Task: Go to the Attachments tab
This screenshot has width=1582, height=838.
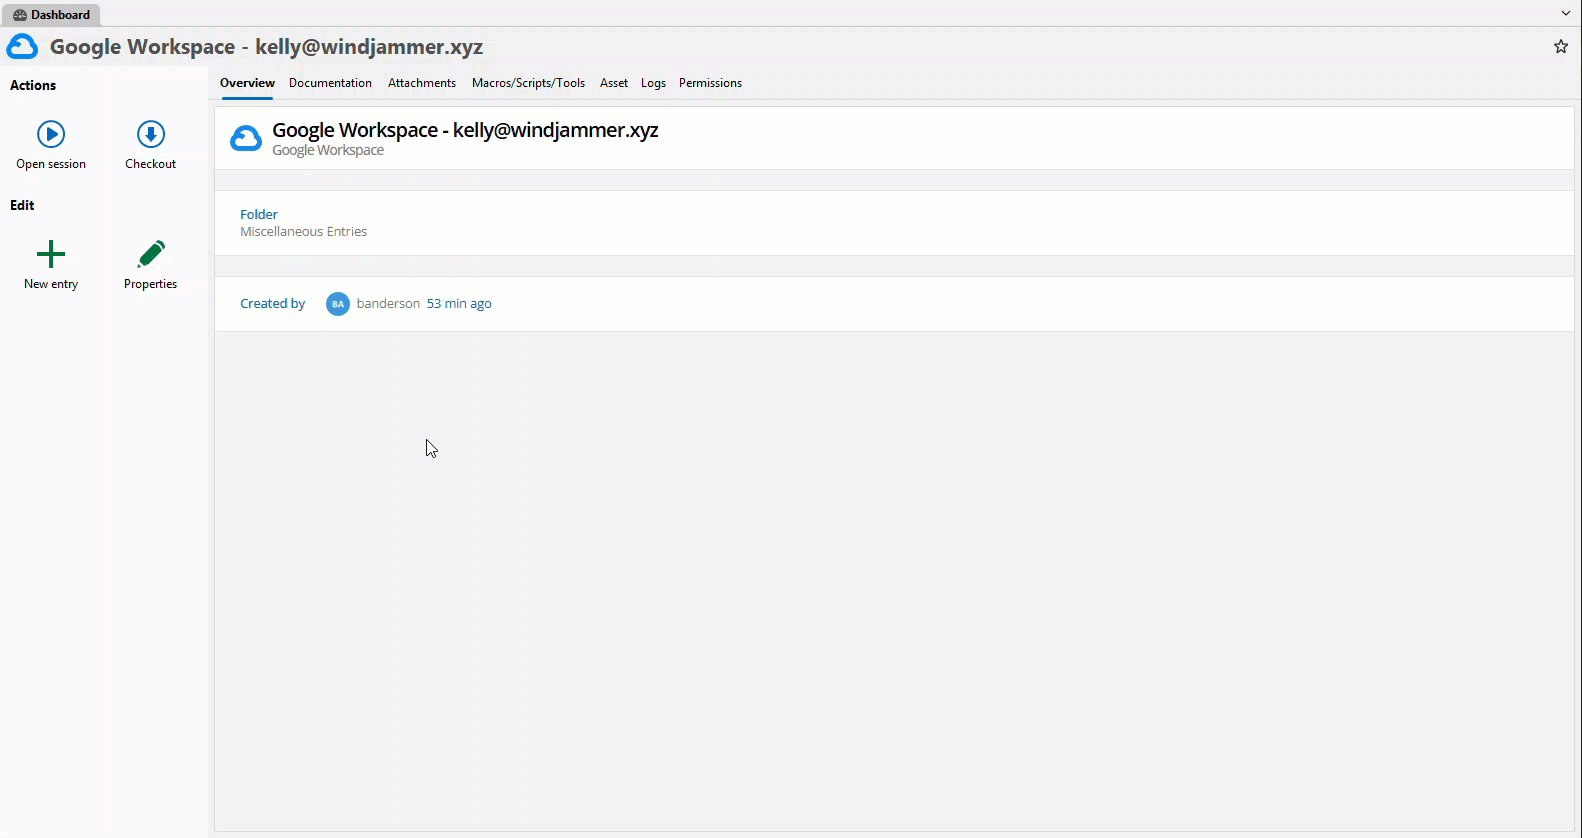Action: 422,83
